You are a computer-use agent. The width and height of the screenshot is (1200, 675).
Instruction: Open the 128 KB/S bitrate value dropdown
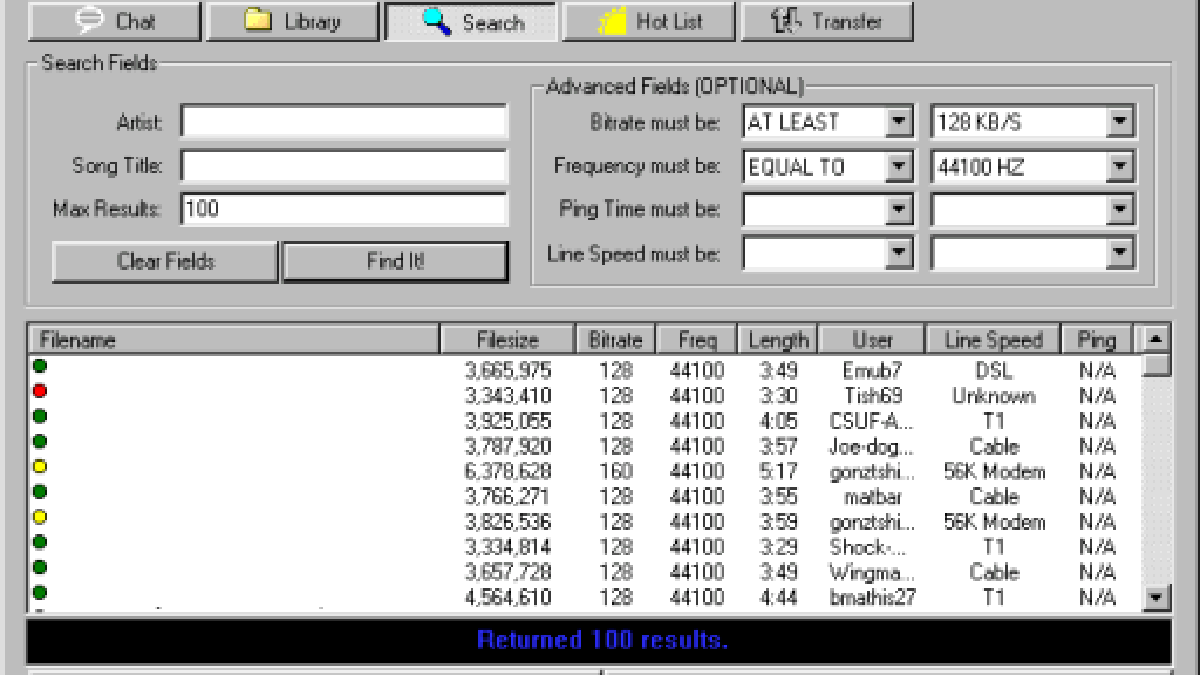1120,123
